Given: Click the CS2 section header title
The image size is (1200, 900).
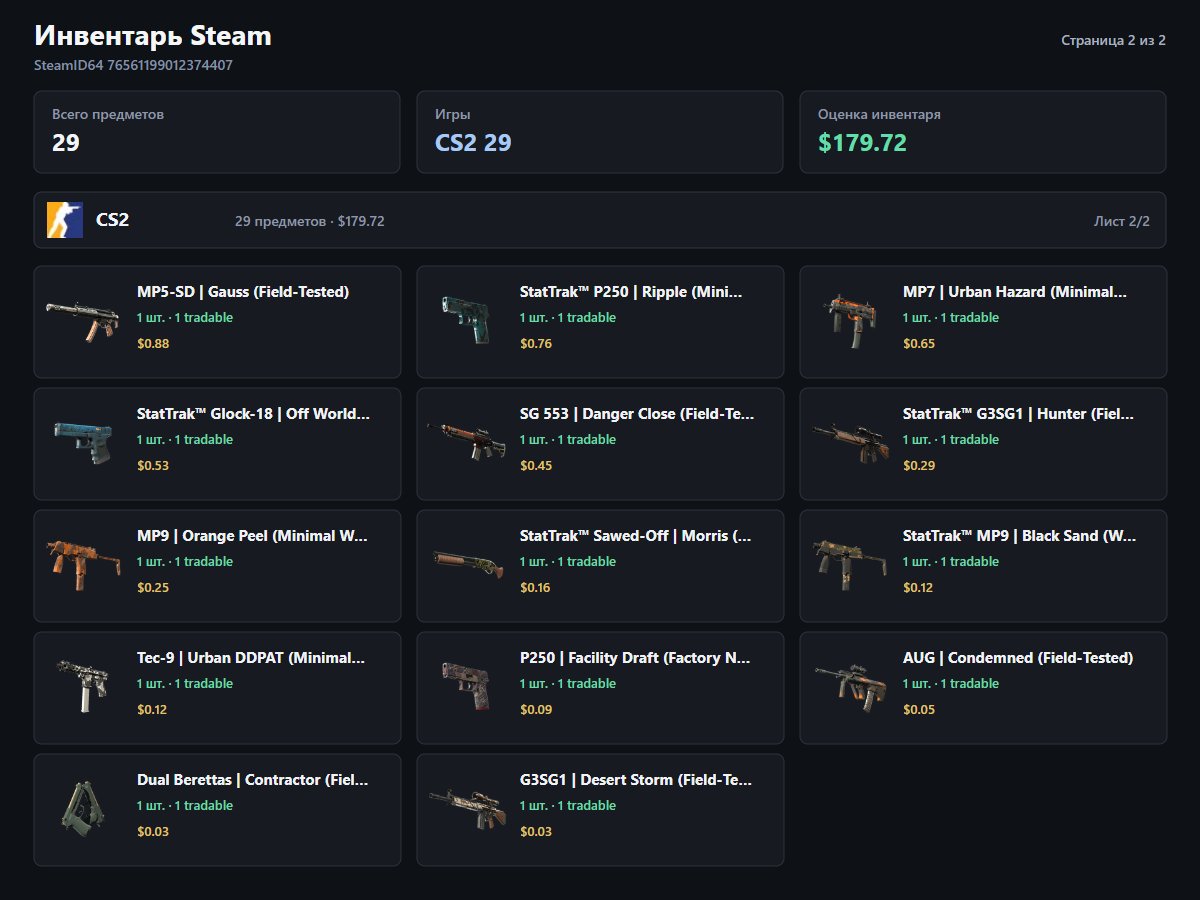Looking at the screenshot, I should [x=112, y=220].
